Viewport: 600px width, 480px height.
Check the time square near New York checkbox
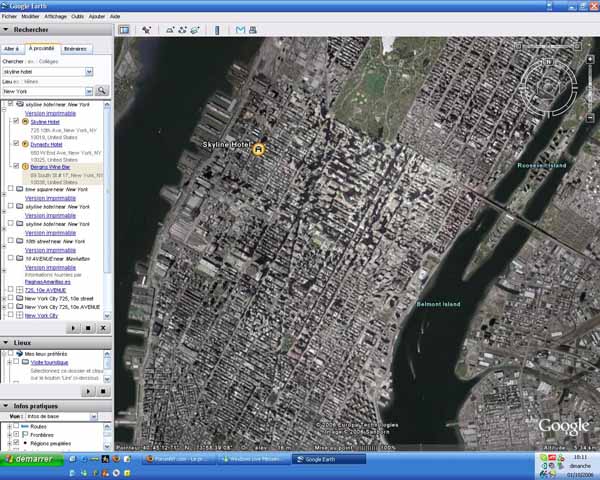click(x=11, y=188)
